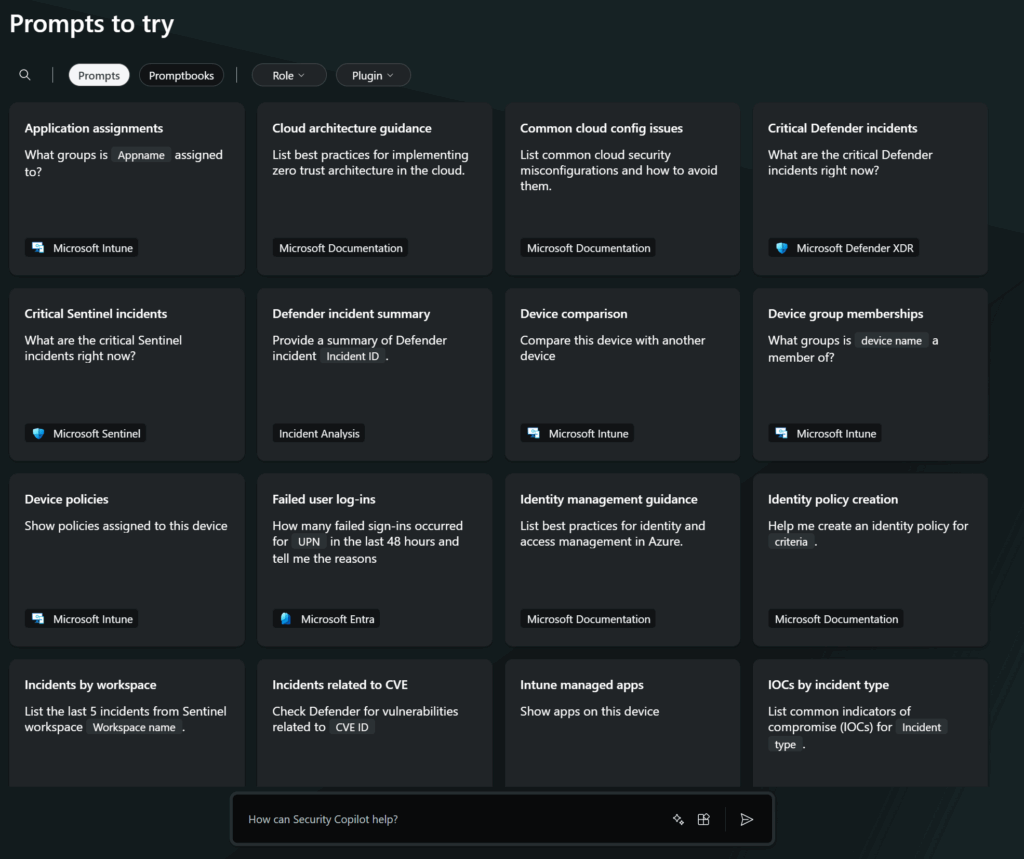
Task: Switch to the Promptbooks tab
Action: 182,75
